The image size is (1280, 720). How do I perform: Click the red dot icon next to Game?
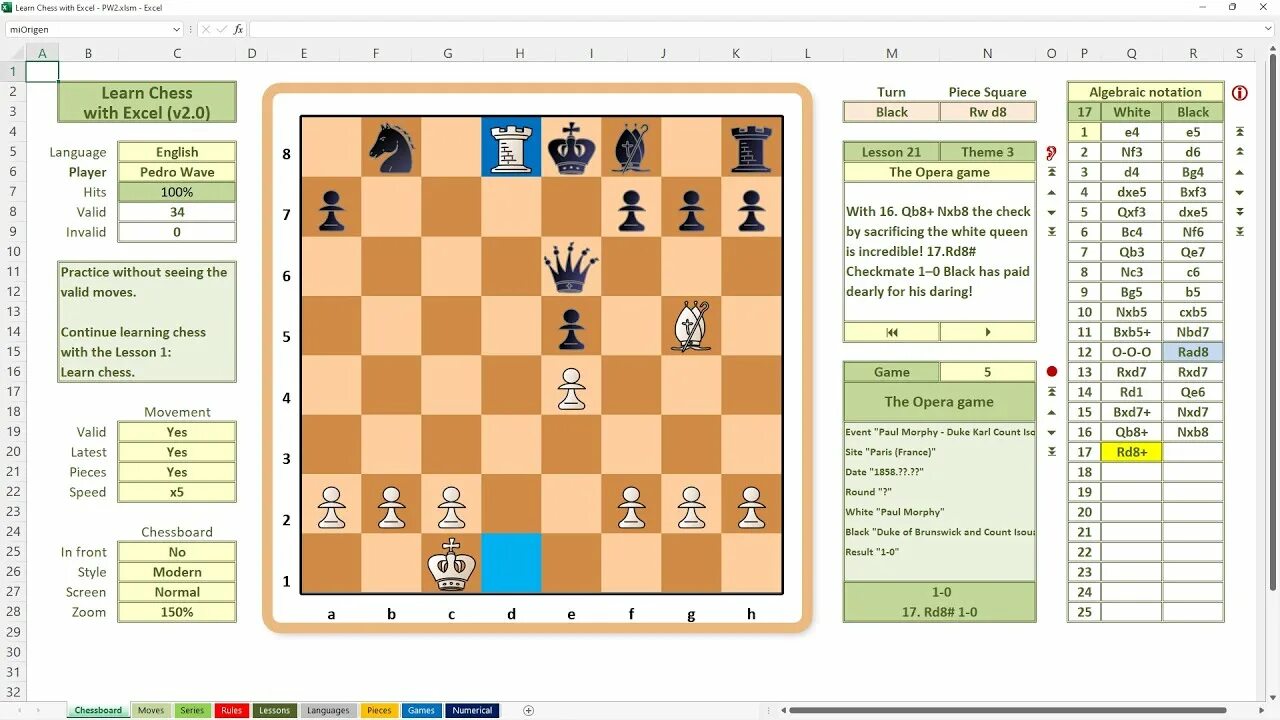1051,372
